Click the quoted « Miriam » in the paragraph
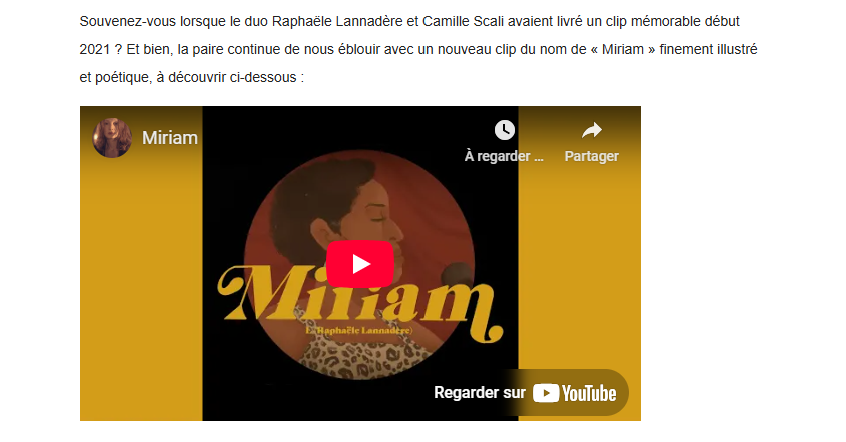This screenshot has width=846, height=442. tap(623, 50)
